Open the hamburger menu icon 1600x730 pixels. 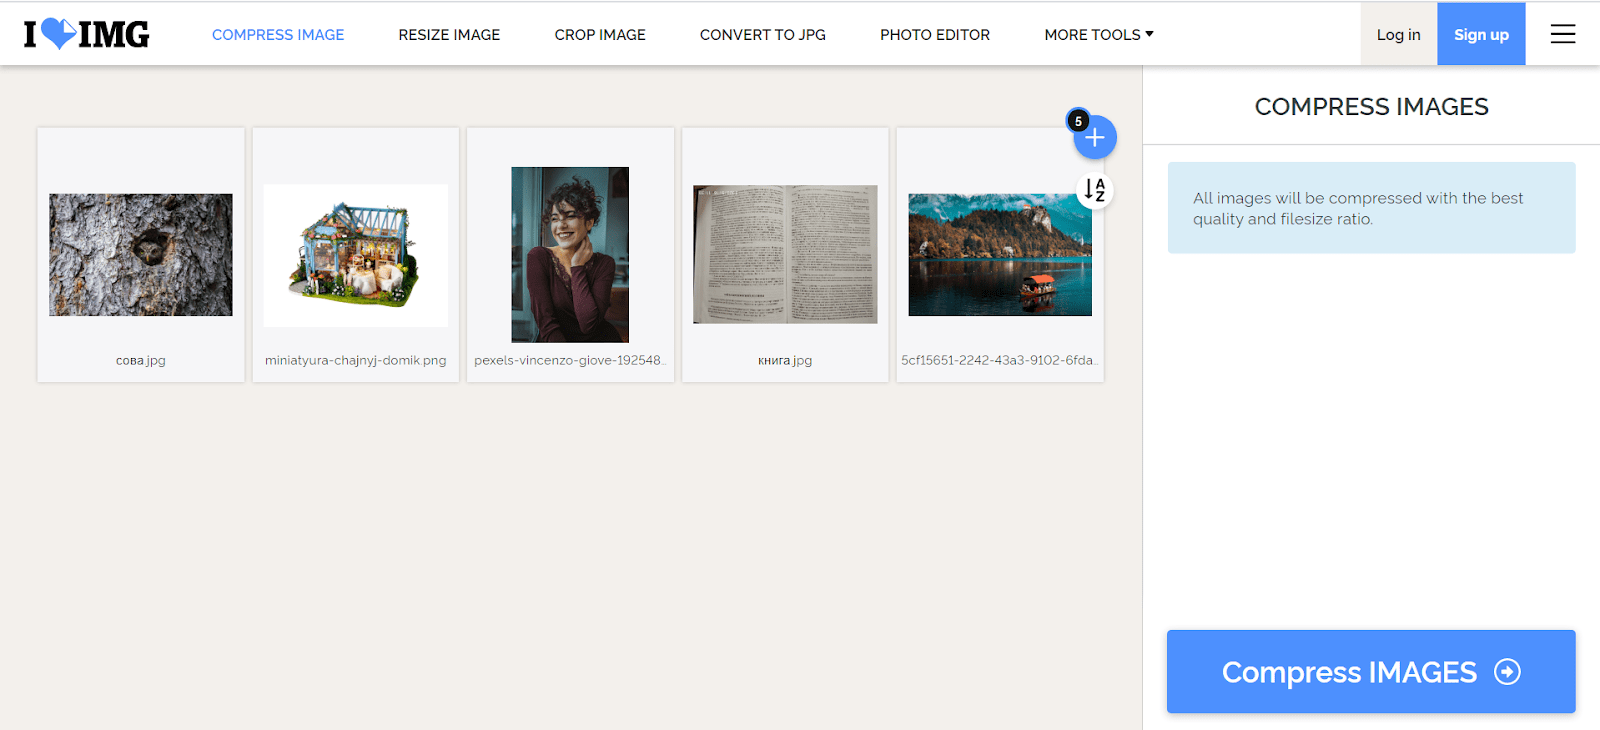(1563, 34)
